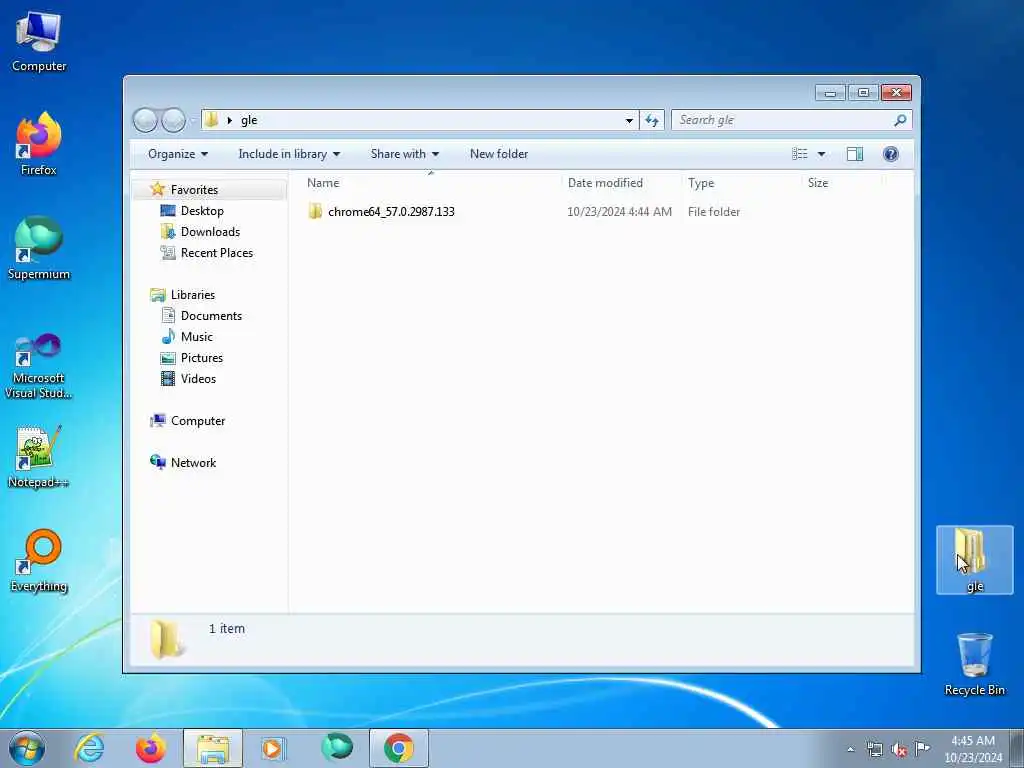The height and width of the screenshot is (768, 1024).
Task: Open the Music library
Action: (x=197, y=337)
